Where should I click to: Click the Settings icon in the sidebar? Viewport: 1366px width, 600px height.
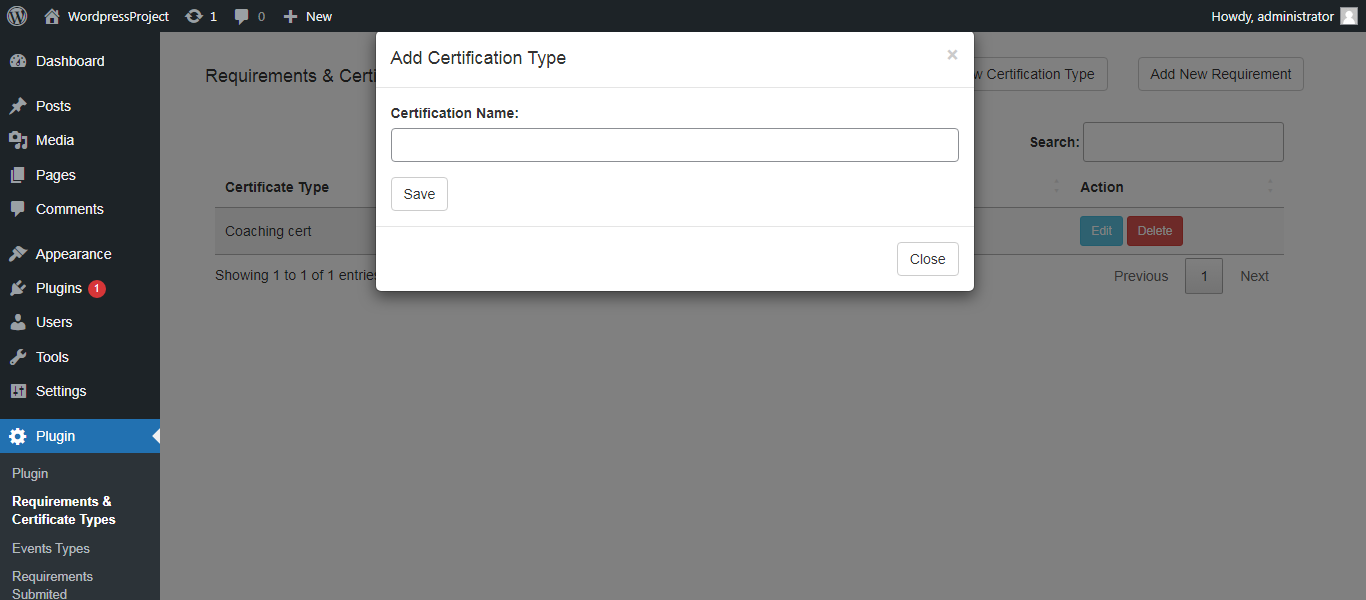point(19,391)
